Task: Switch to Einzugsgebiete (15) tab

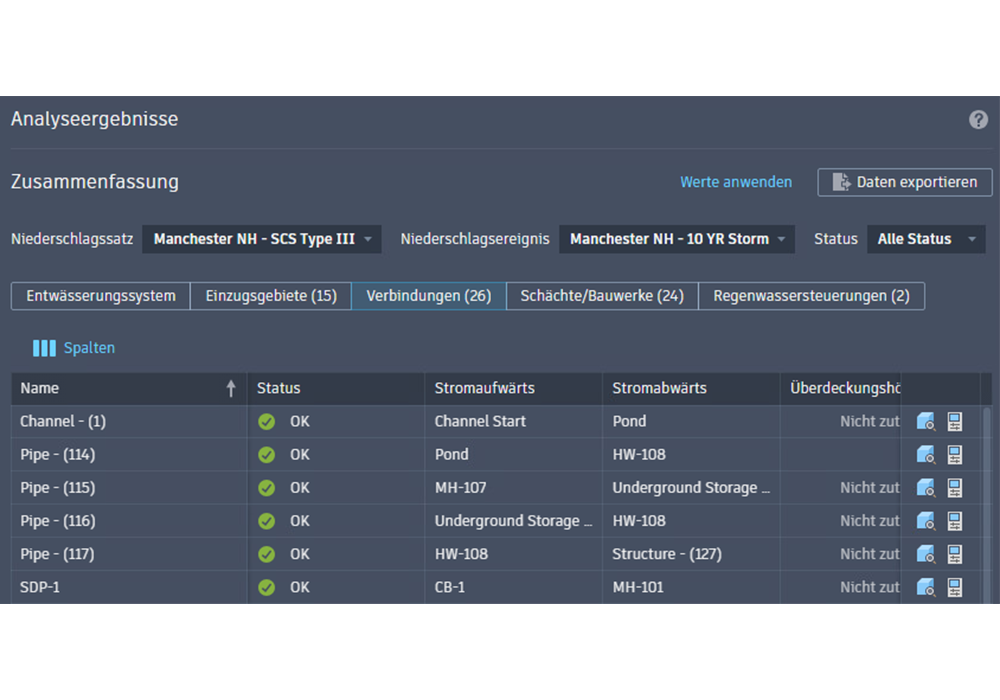Action: 271,296
